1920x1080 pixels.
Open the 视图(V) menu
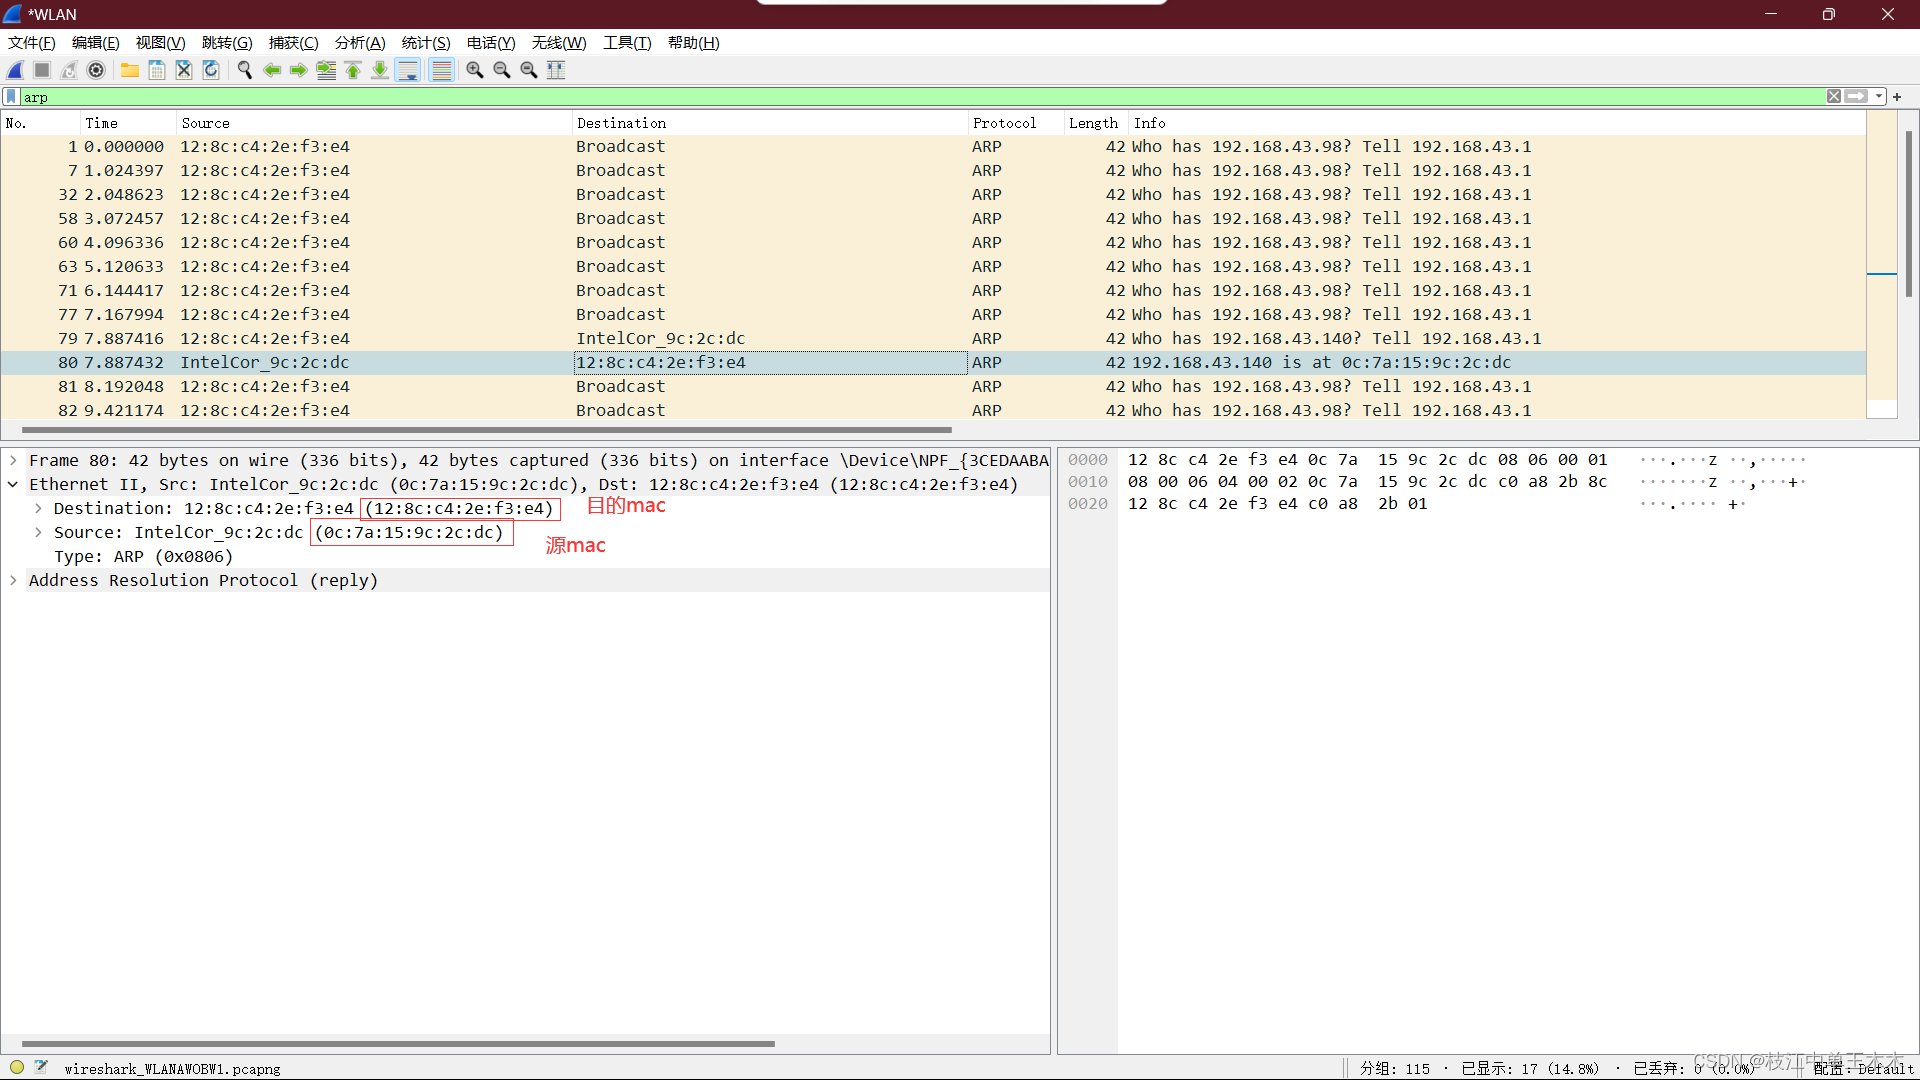coord(161,43)
